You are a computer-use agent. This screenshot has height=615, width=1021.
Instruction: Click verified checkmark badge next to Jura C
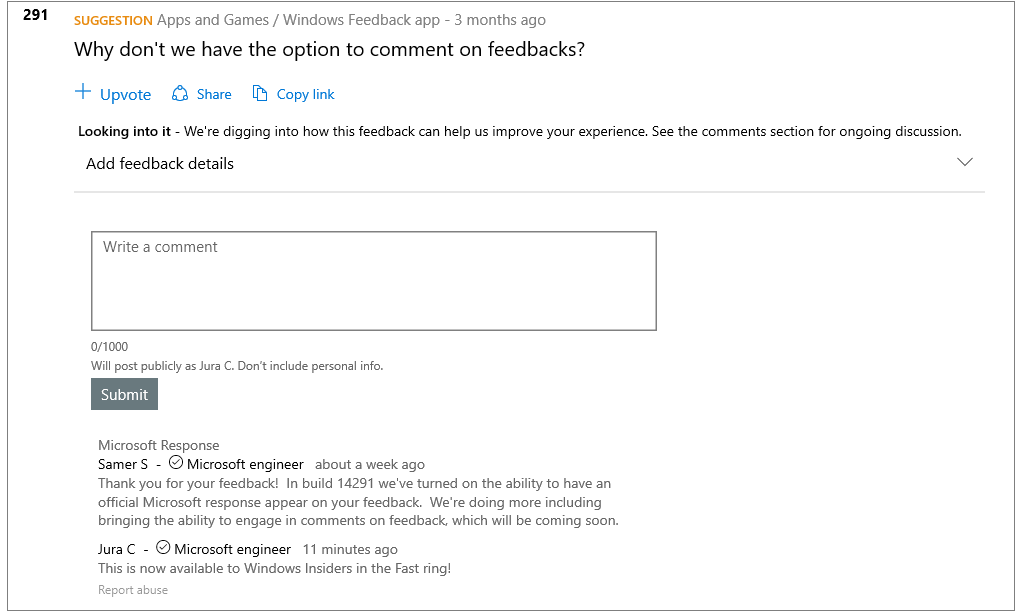(163, 547)
